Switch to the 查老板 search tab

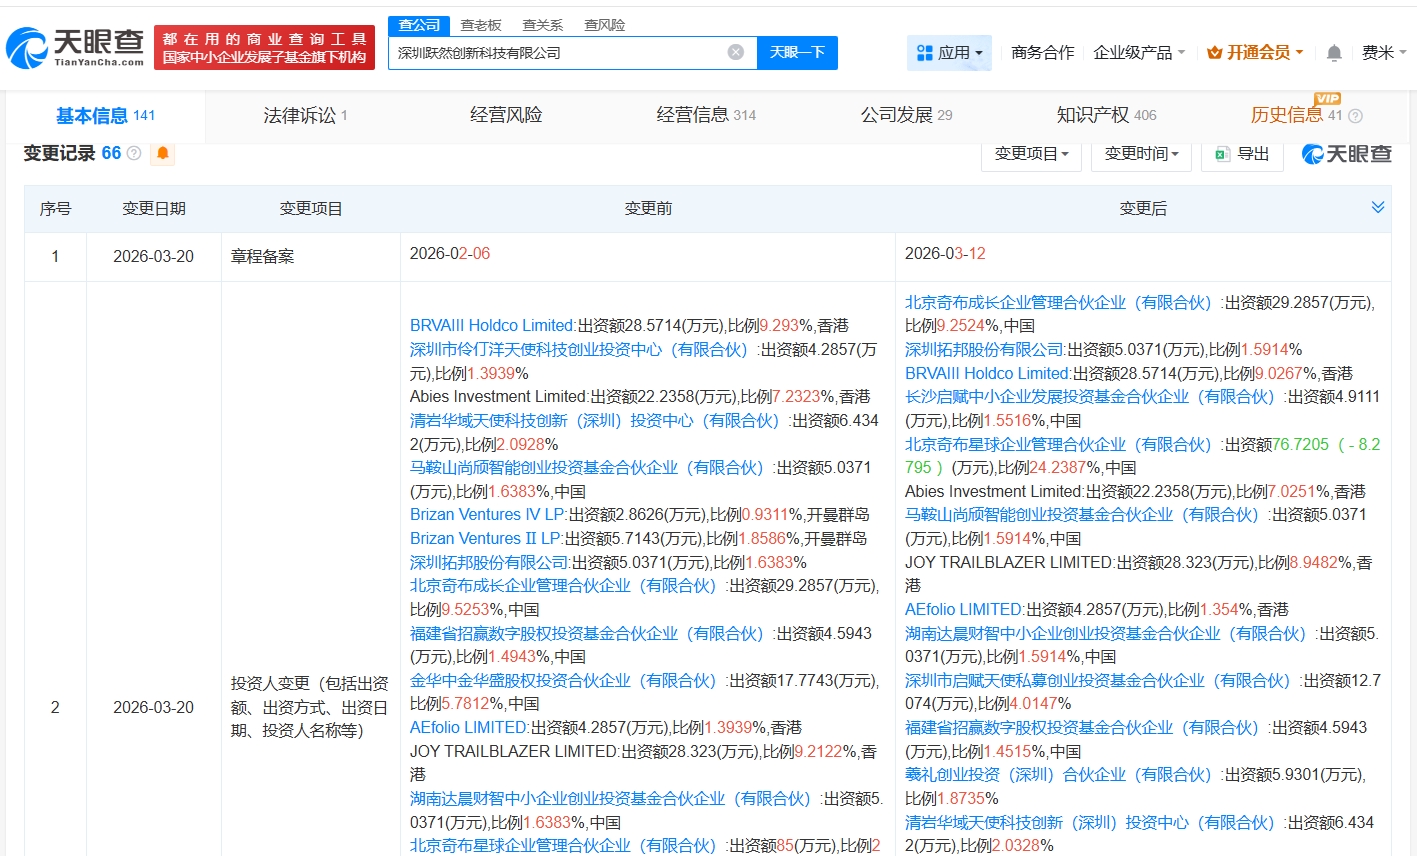pos(481,25)
